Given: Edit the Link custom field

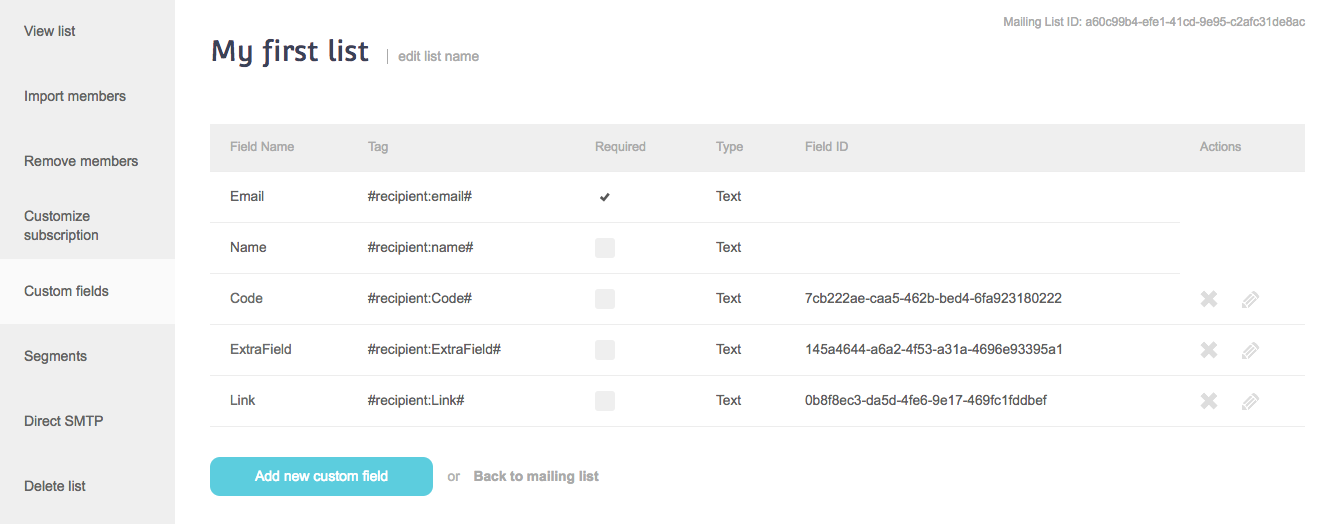Looking at the screenshot, I should pos(1250,401).
